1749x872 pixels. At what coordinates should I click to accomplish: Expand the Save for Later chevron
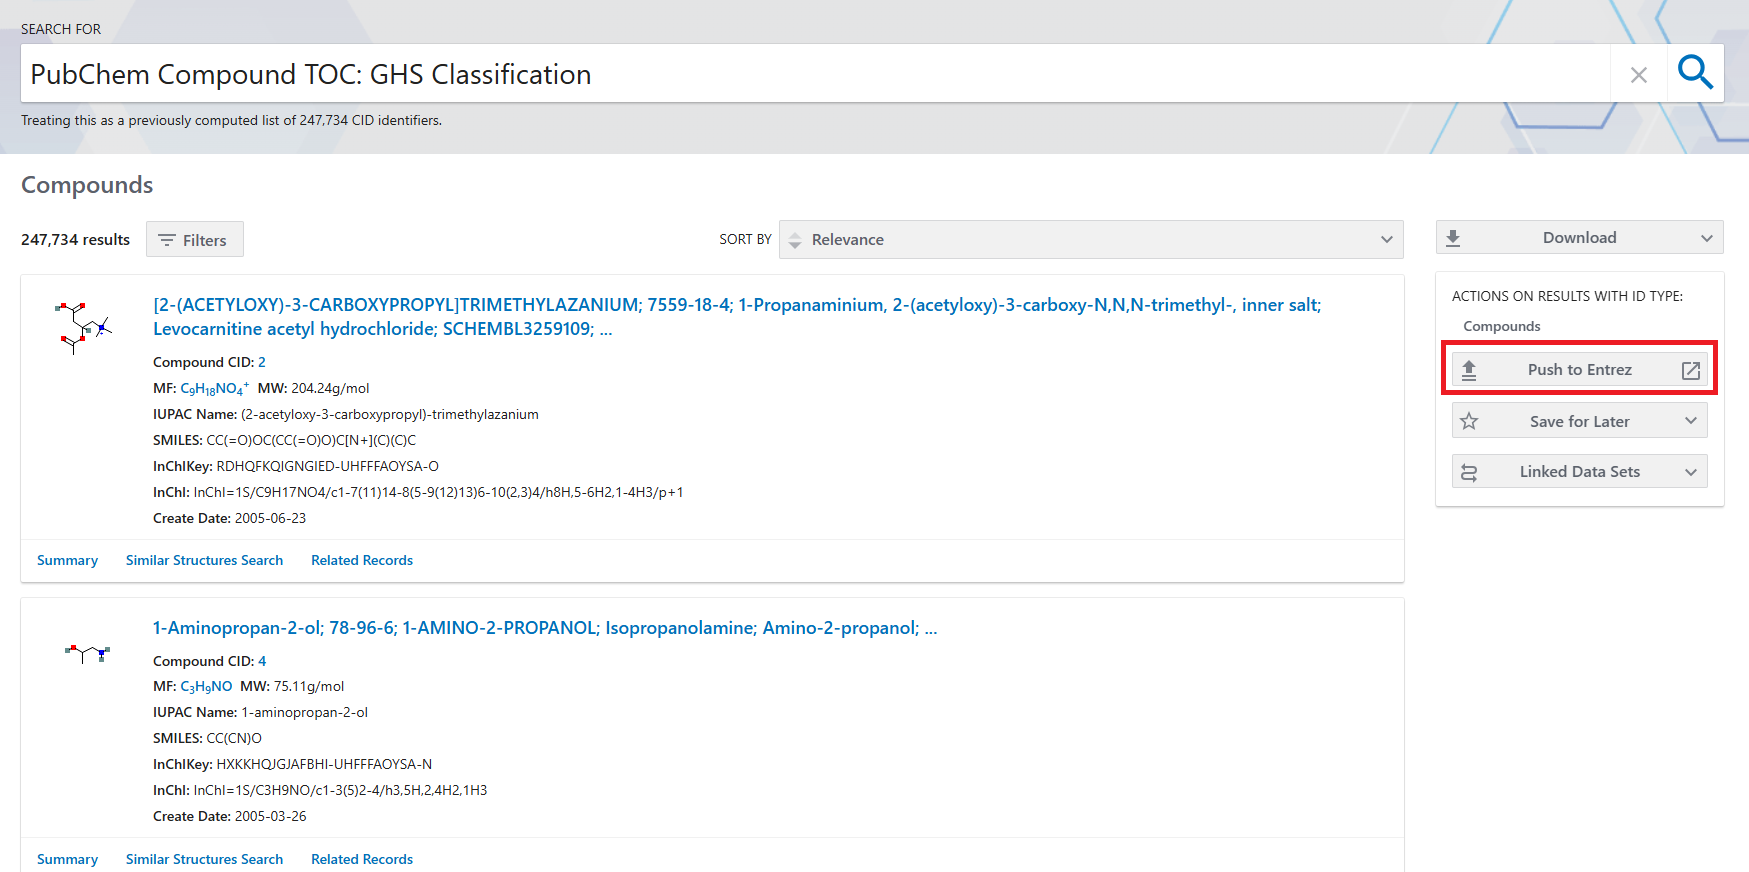coord(1691,421)
